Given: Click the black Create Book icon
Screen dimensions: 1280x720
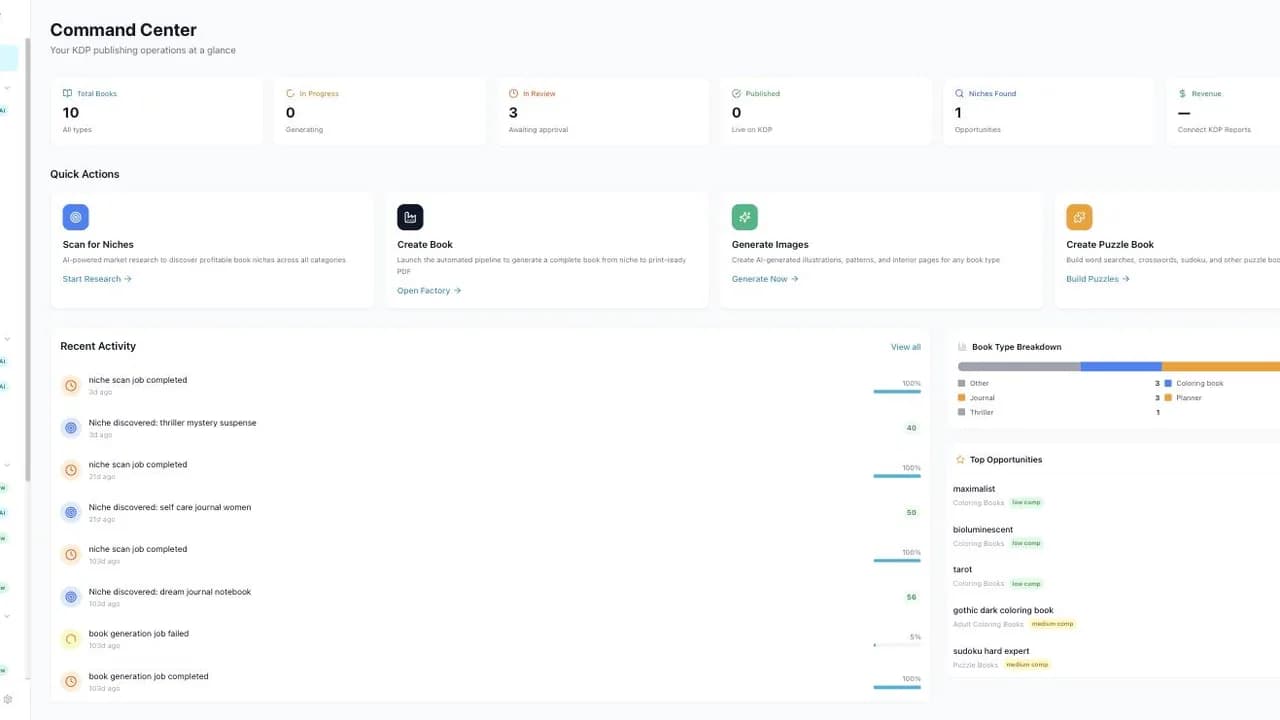Looking at the screenshot, I should (x=410, y=217).
